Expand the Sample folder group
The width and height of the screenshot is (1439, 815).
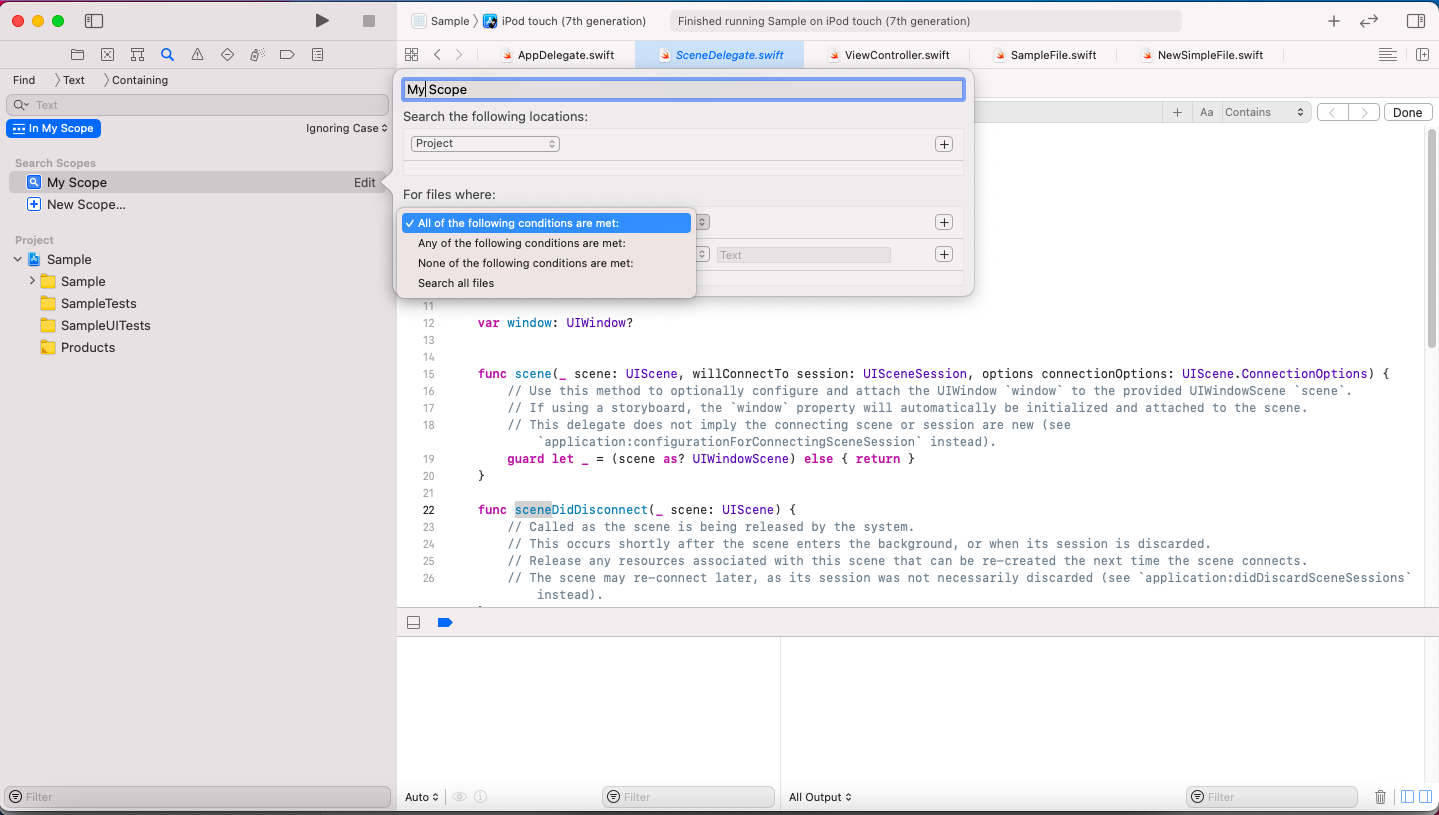(x=33, y=281)
